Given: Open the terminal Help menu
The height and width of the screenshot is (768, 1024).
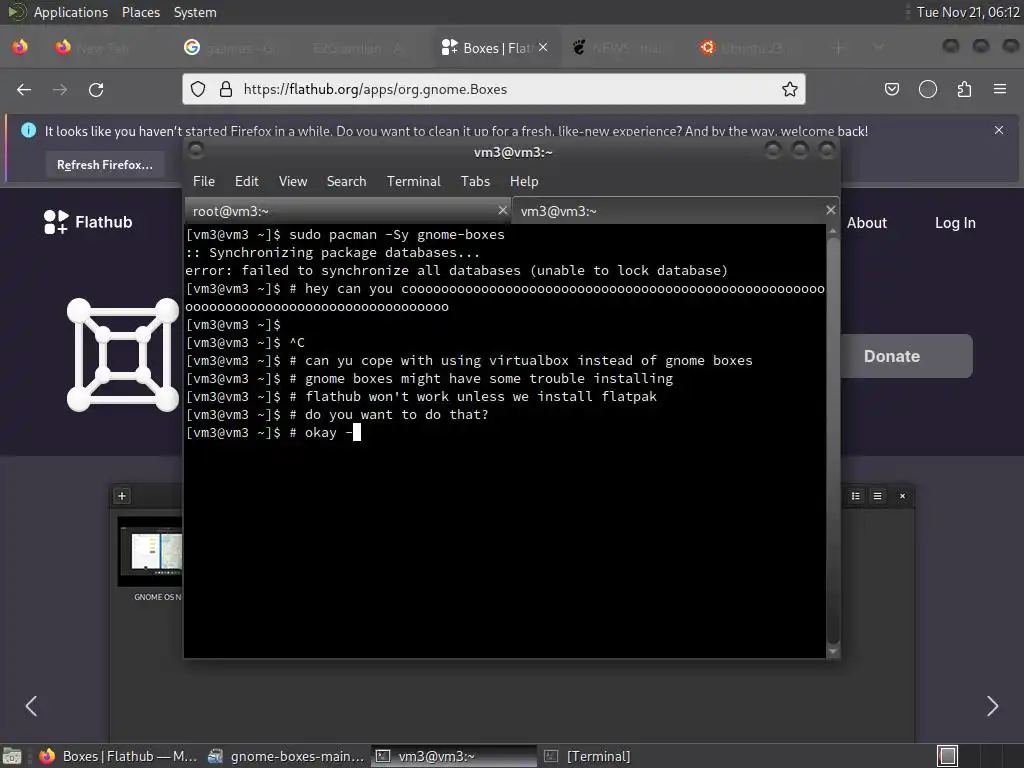Looking at the screenshot, I should [x=524, y=182].
